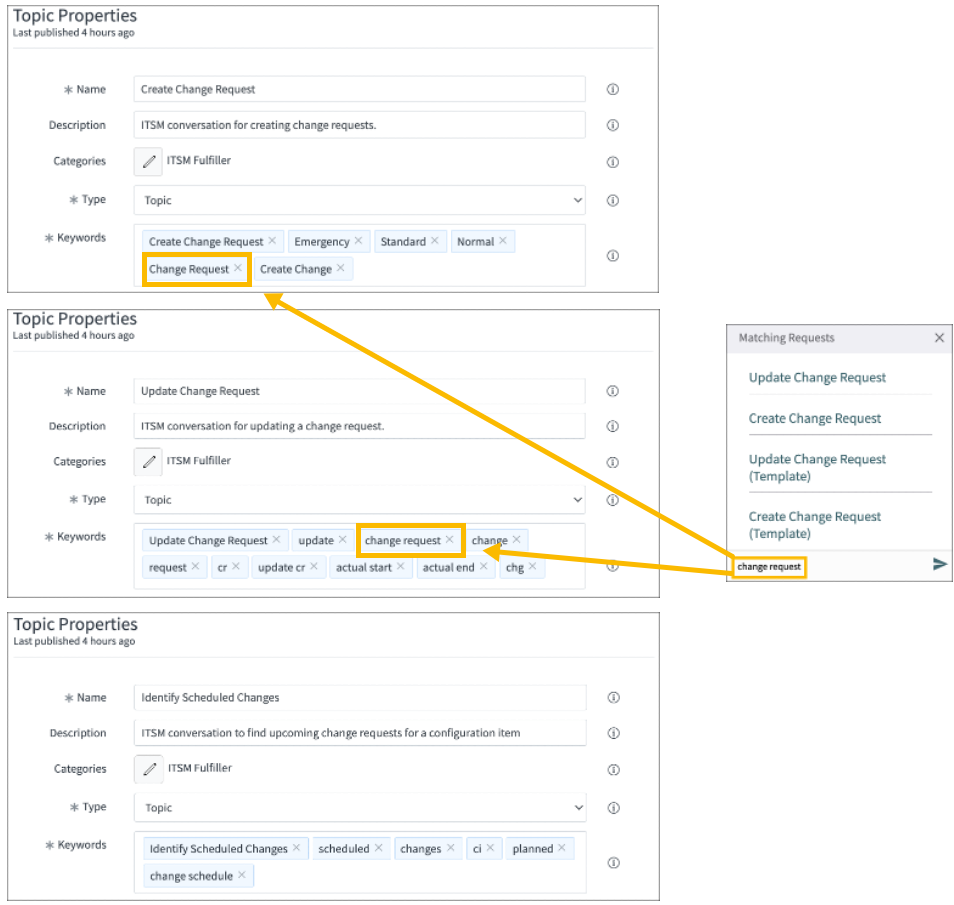Click the "change request" search input
The width and height of the screenshot is (954, 905).
tap(768, 566)
